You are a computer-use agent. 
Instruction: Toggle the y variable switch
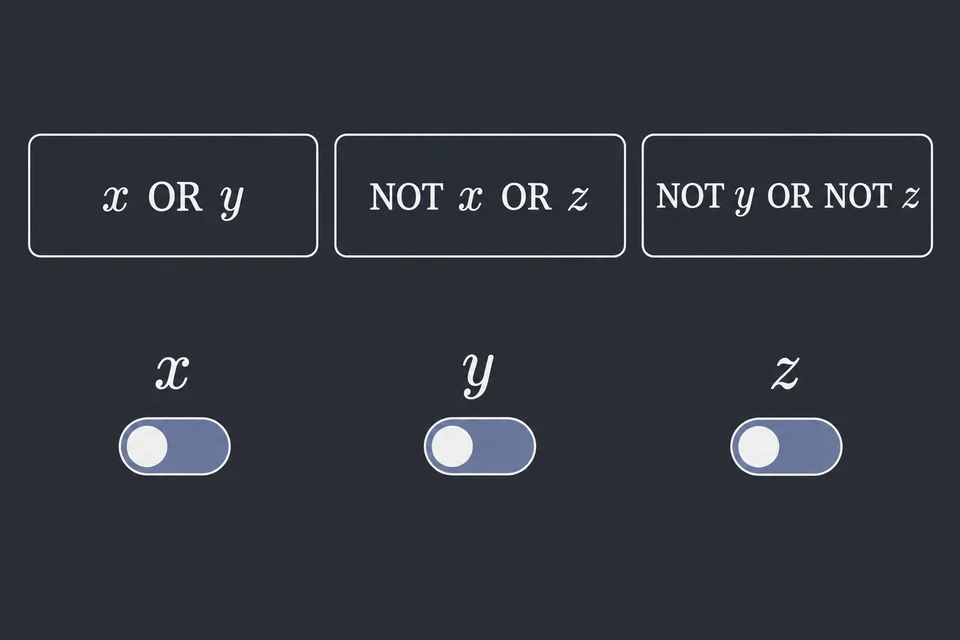point(480,446)
